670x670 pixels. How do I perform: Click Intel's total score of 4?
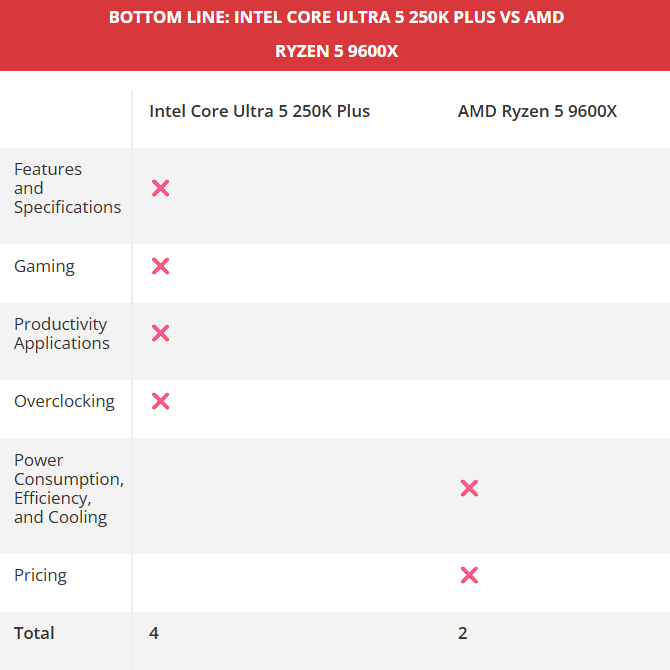[154, 633]
